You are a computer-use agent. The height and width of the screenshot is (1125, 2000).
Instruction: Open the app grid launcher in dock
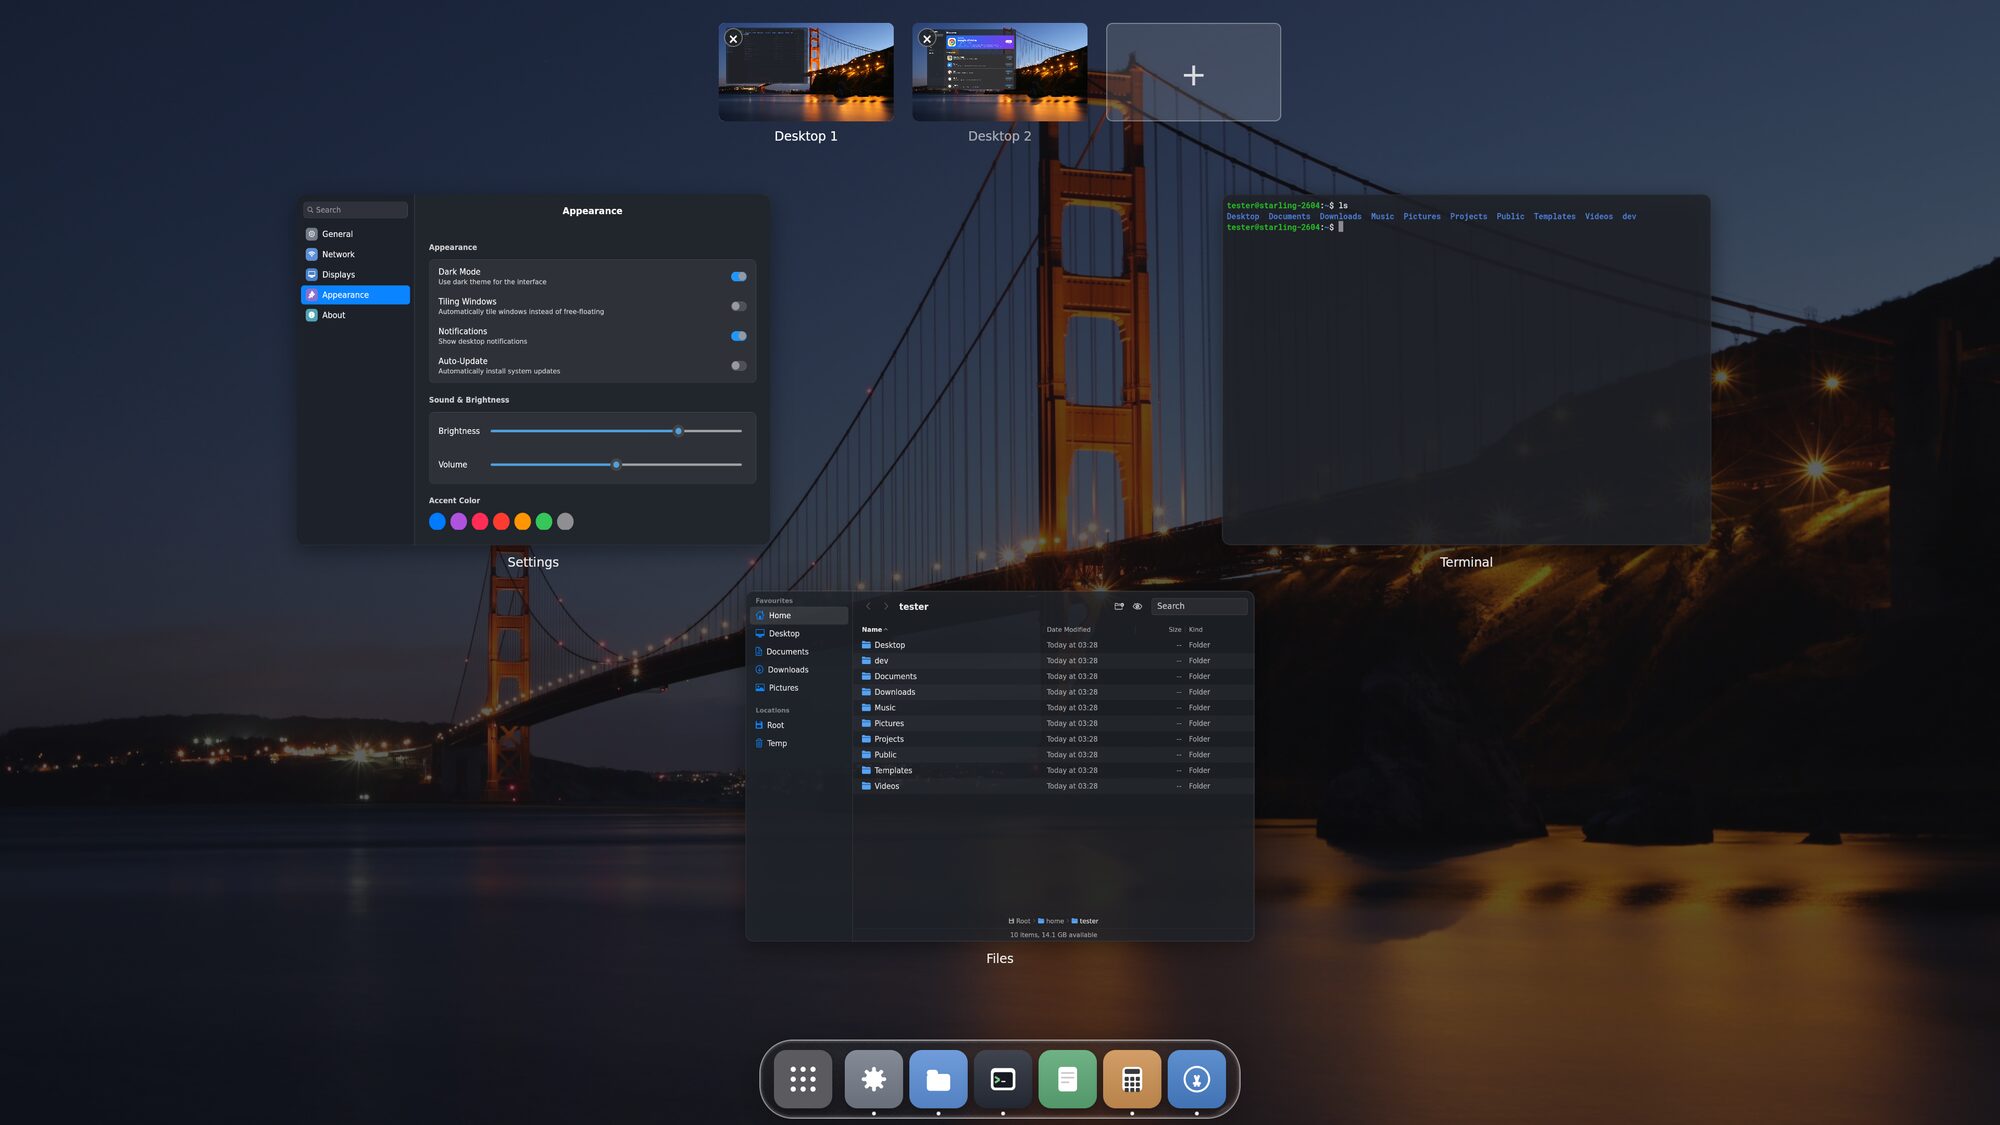[803, 1079]
